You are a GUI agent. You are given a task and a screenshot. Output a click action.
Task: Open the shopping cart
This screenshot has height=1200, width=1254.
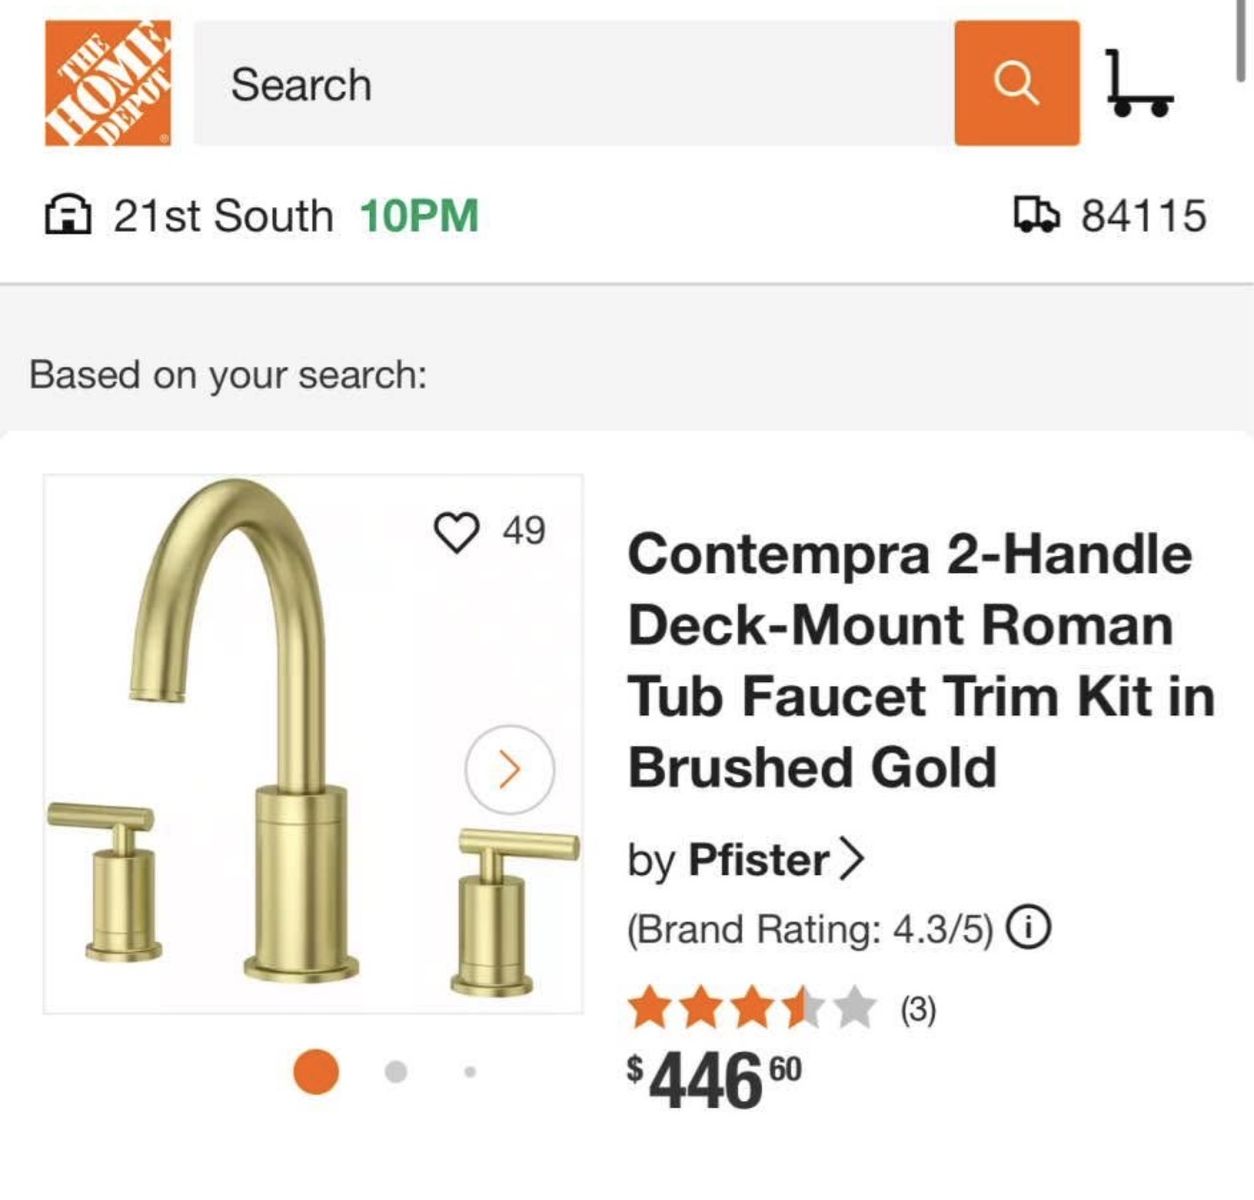[x=1138, y=84]
